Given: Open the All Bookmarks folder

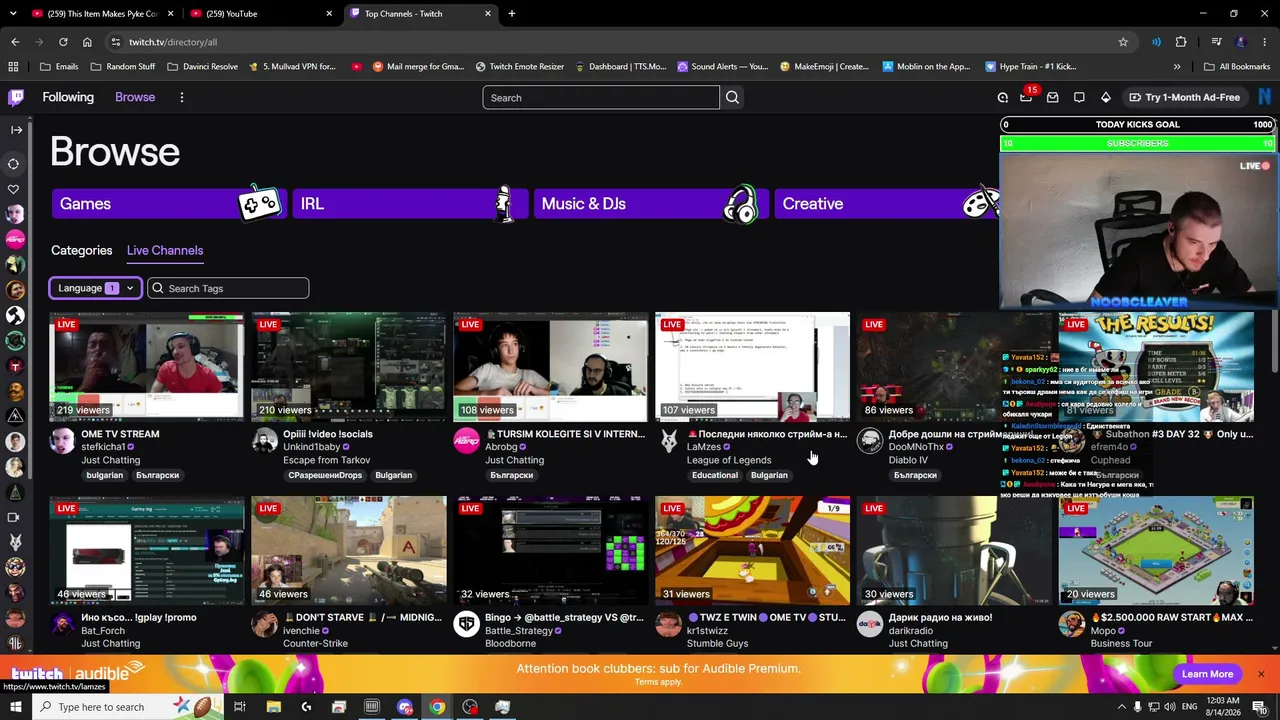Looking at the screenshot, I should pyautogui.click(x=1236, y=67).
